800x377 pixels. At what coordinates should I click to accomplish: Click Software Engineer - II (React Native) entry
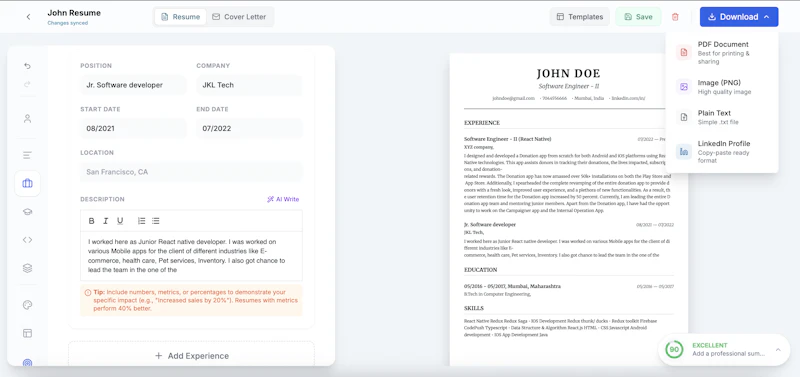pos(508,139)
